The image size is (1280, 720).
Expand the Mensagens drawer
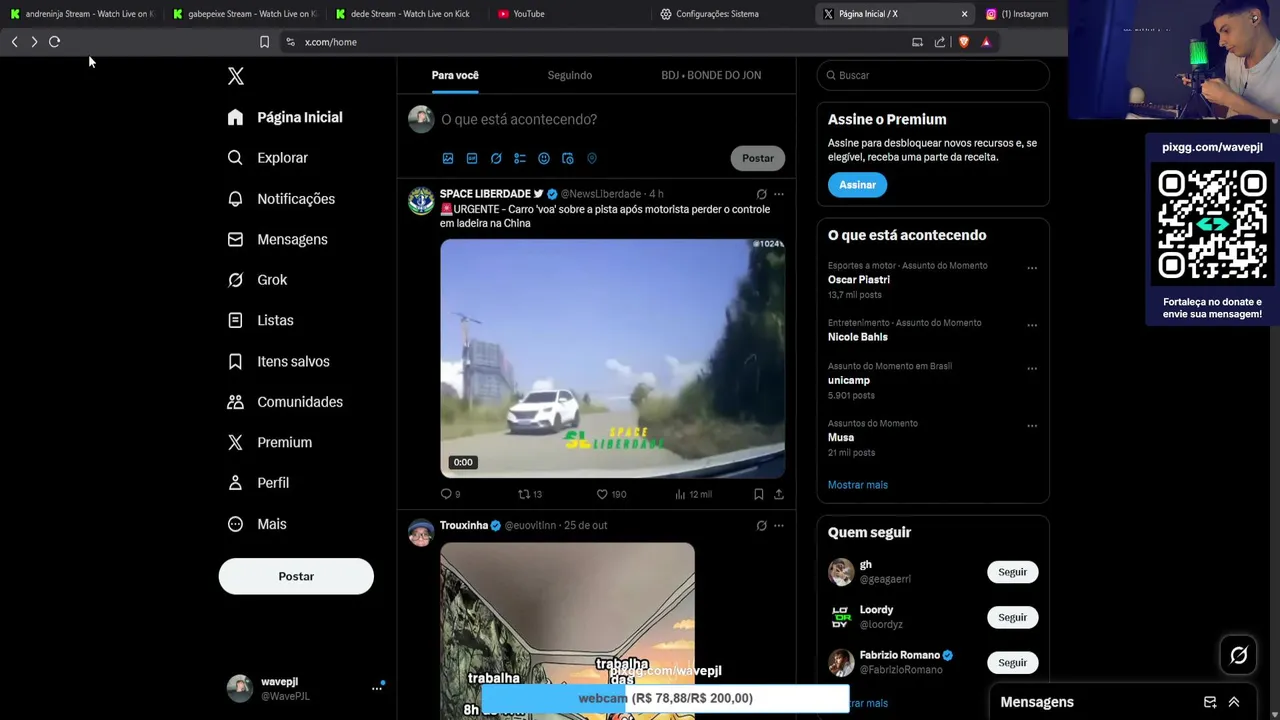[x=1234, y=702]
